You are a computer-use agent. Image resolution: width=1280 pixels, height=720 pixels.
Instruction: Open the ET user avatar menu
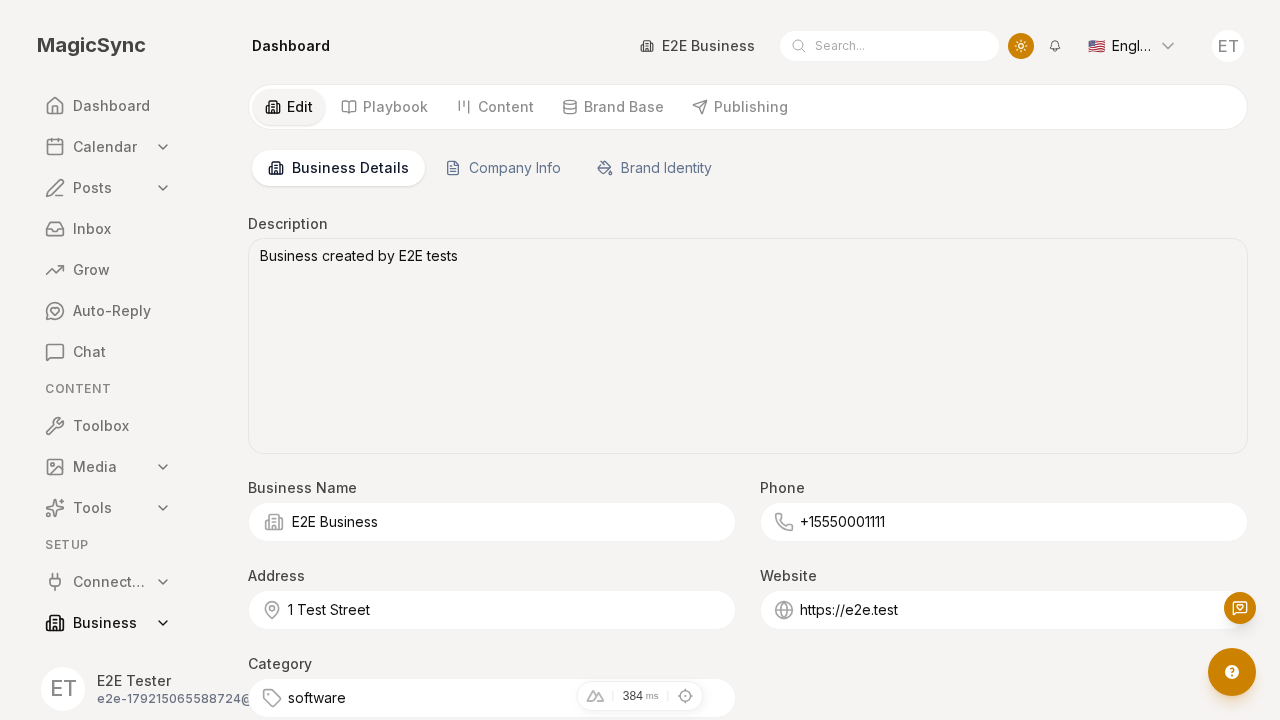tap(1228, 46)
